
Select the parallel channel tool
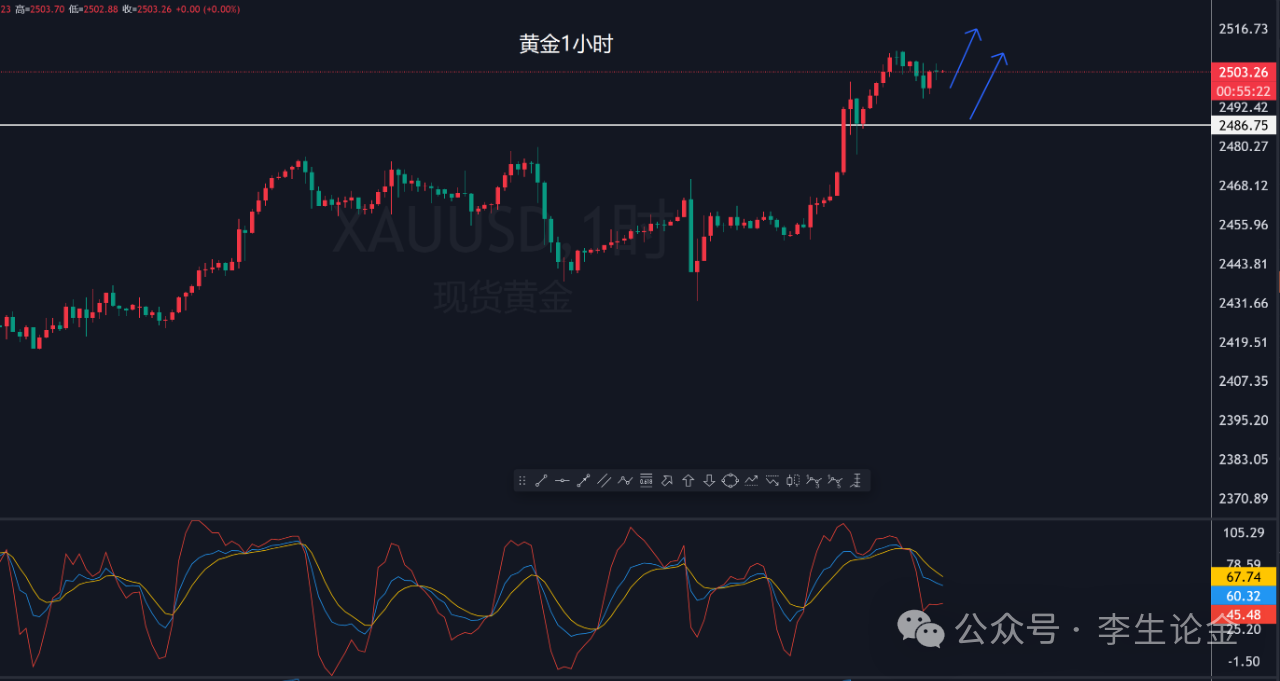pyautogui.click(x=604, y=480)
